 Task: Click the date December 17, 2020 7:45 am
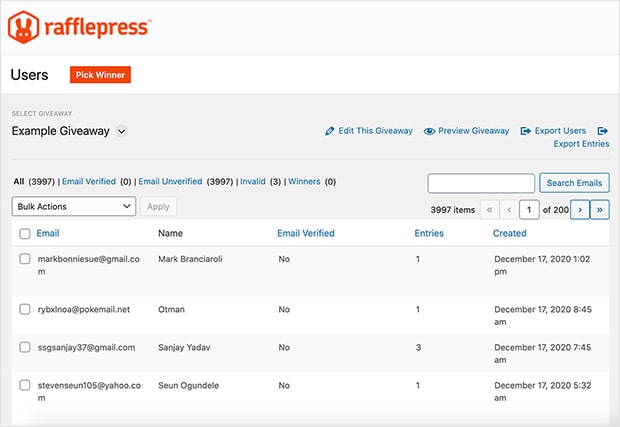tap(542, 353)
